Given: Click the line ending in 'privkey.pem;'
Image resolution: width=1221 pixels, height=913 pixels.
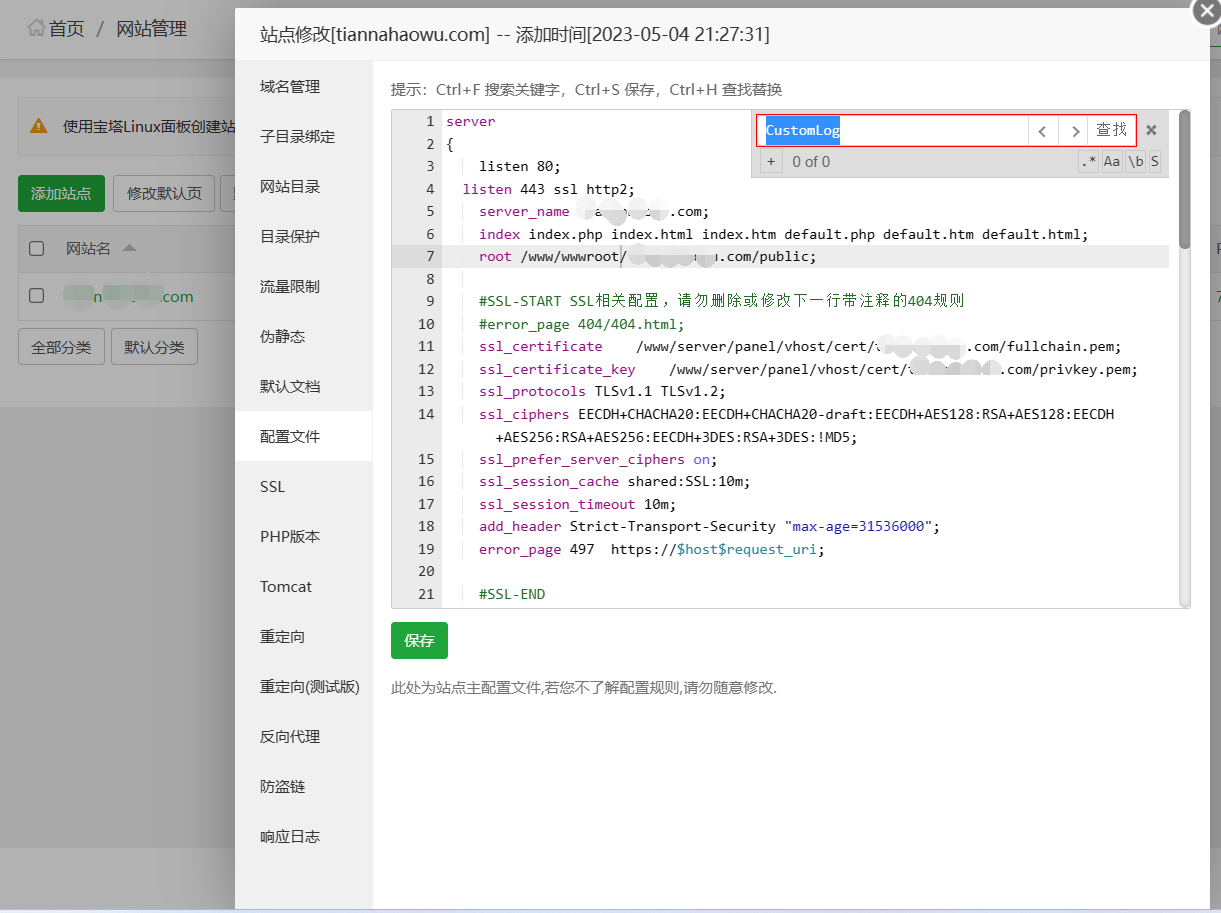Looking at the screenshot, I should (x=808, y=369).
